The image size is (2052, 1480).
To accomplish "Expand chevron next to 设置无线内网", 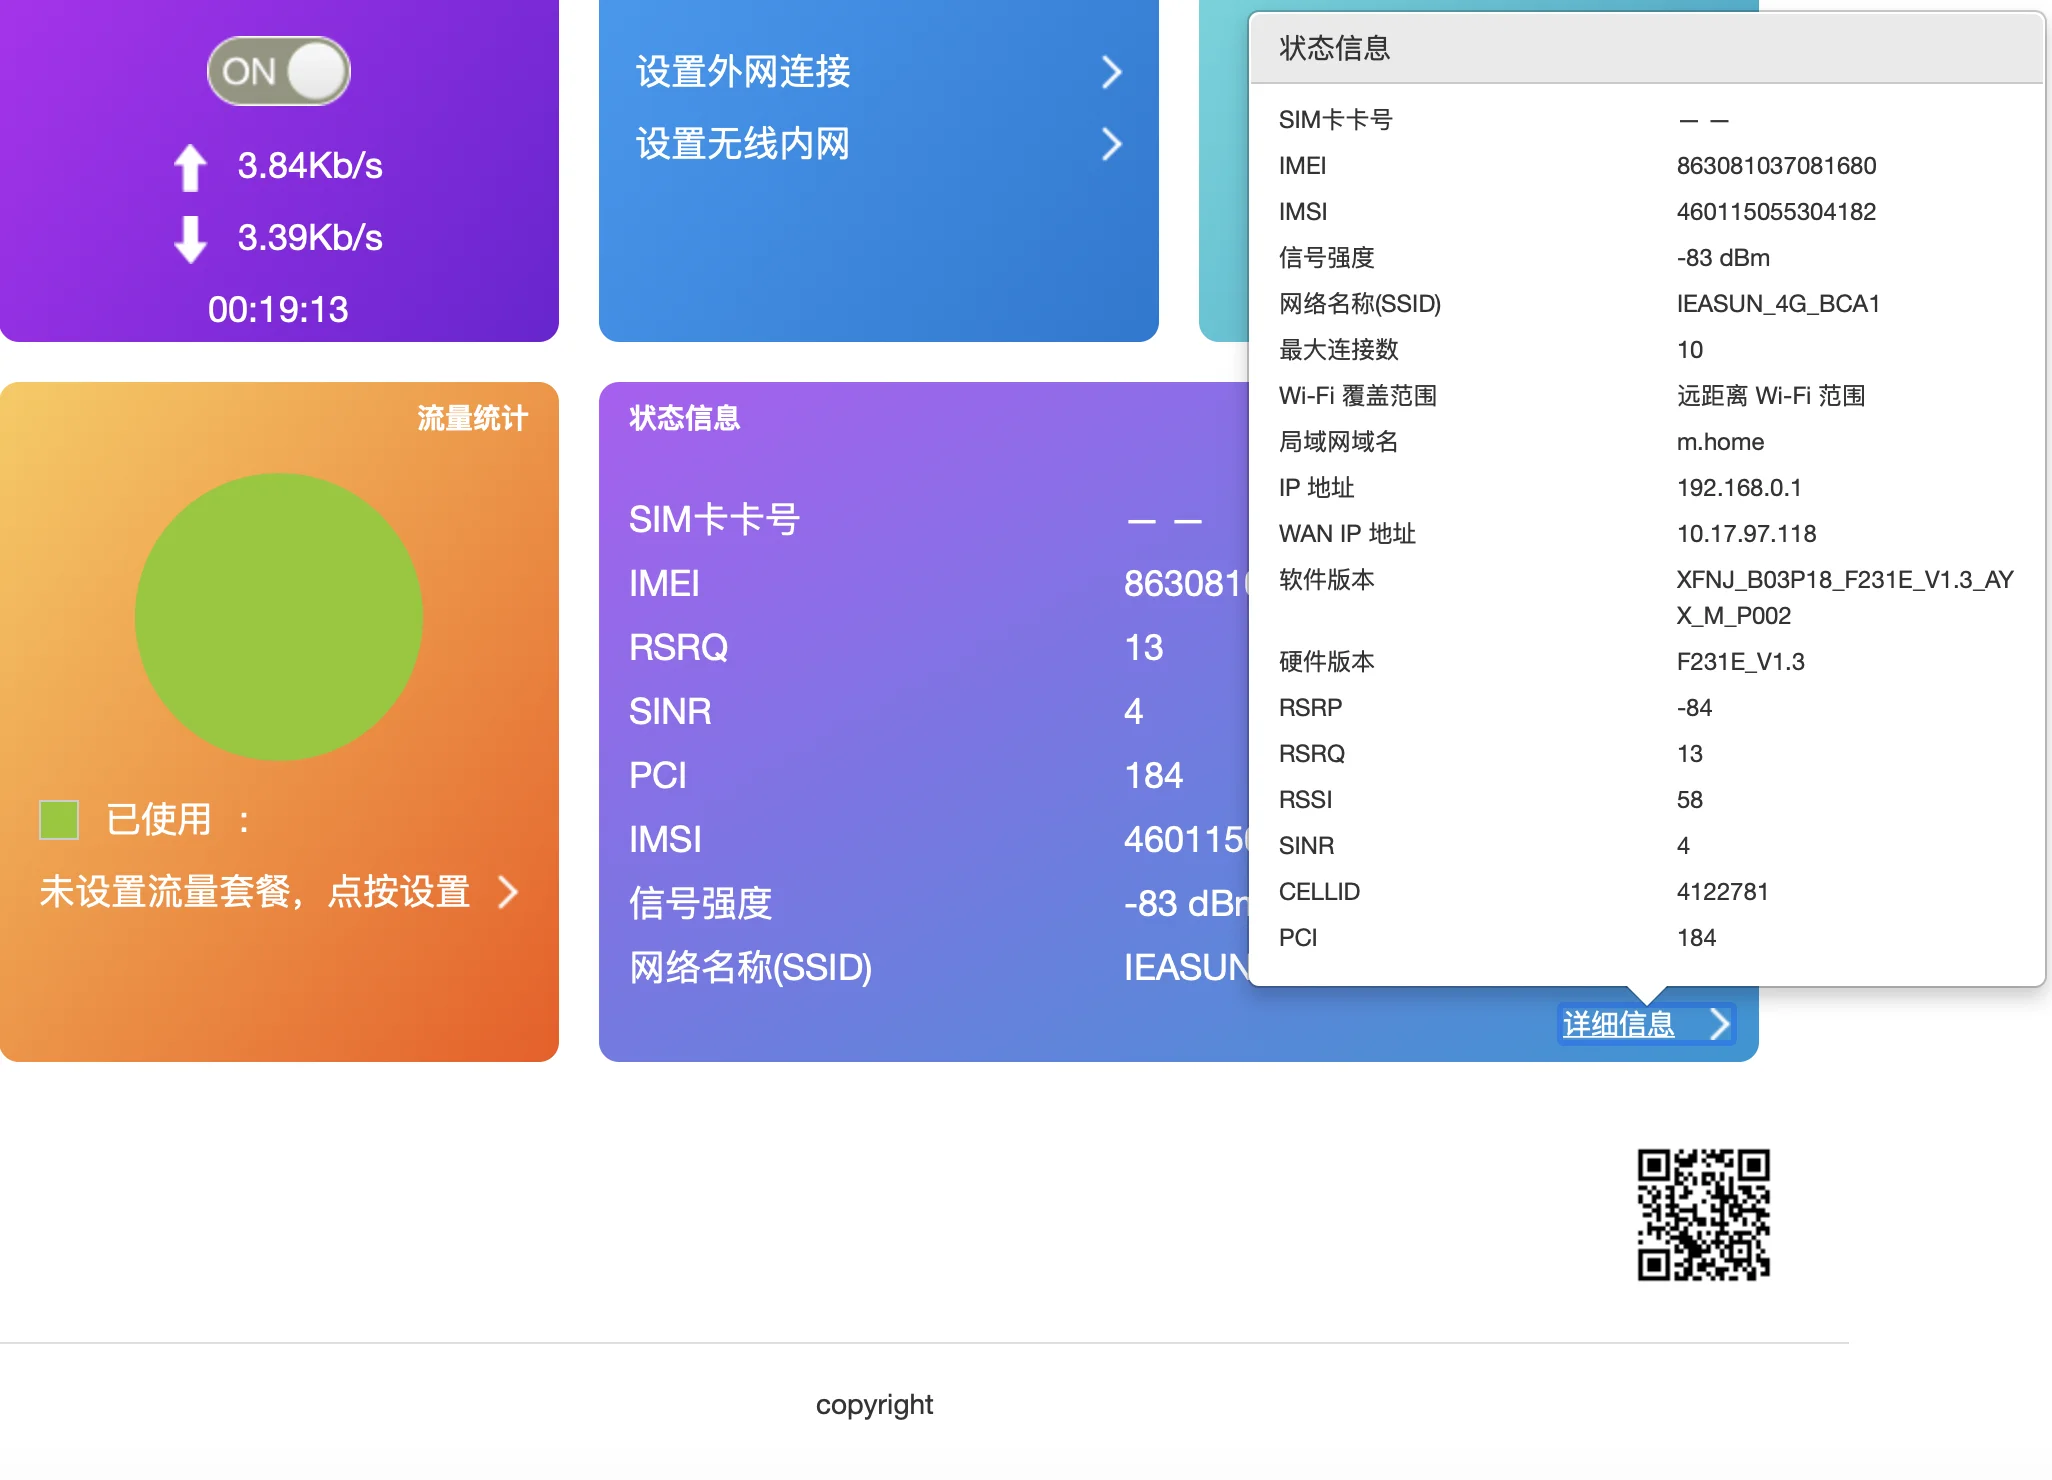I will pos(1111,144).
